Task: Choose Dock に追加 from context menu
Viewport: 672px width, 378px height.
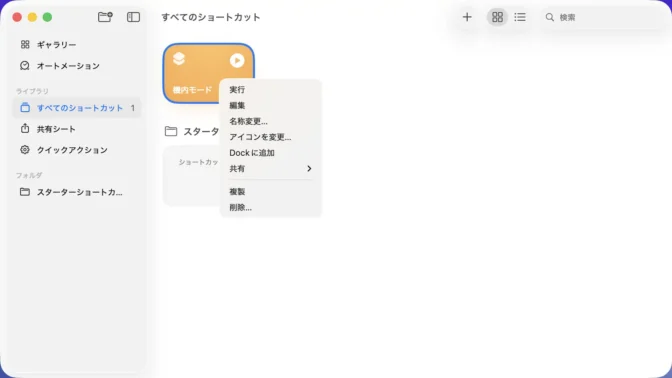Action: [270, 153]
